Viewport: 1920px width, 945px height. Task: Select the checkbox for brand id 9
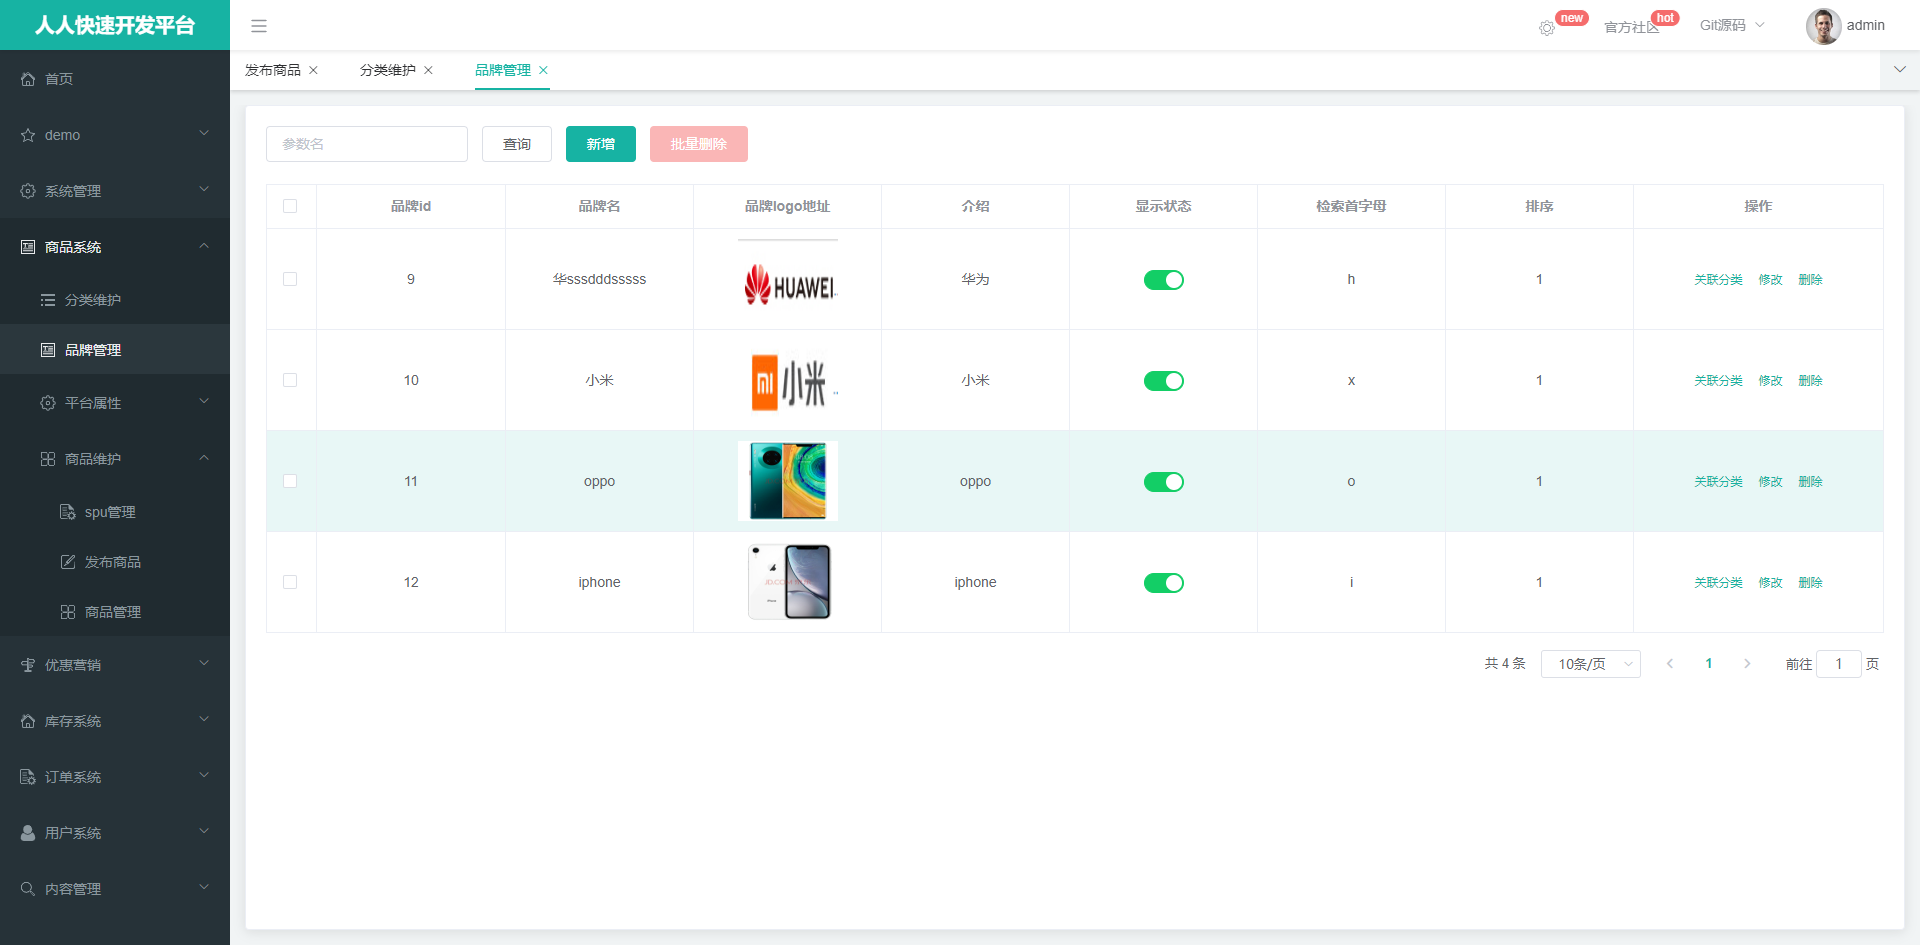(x=290, y=279)
